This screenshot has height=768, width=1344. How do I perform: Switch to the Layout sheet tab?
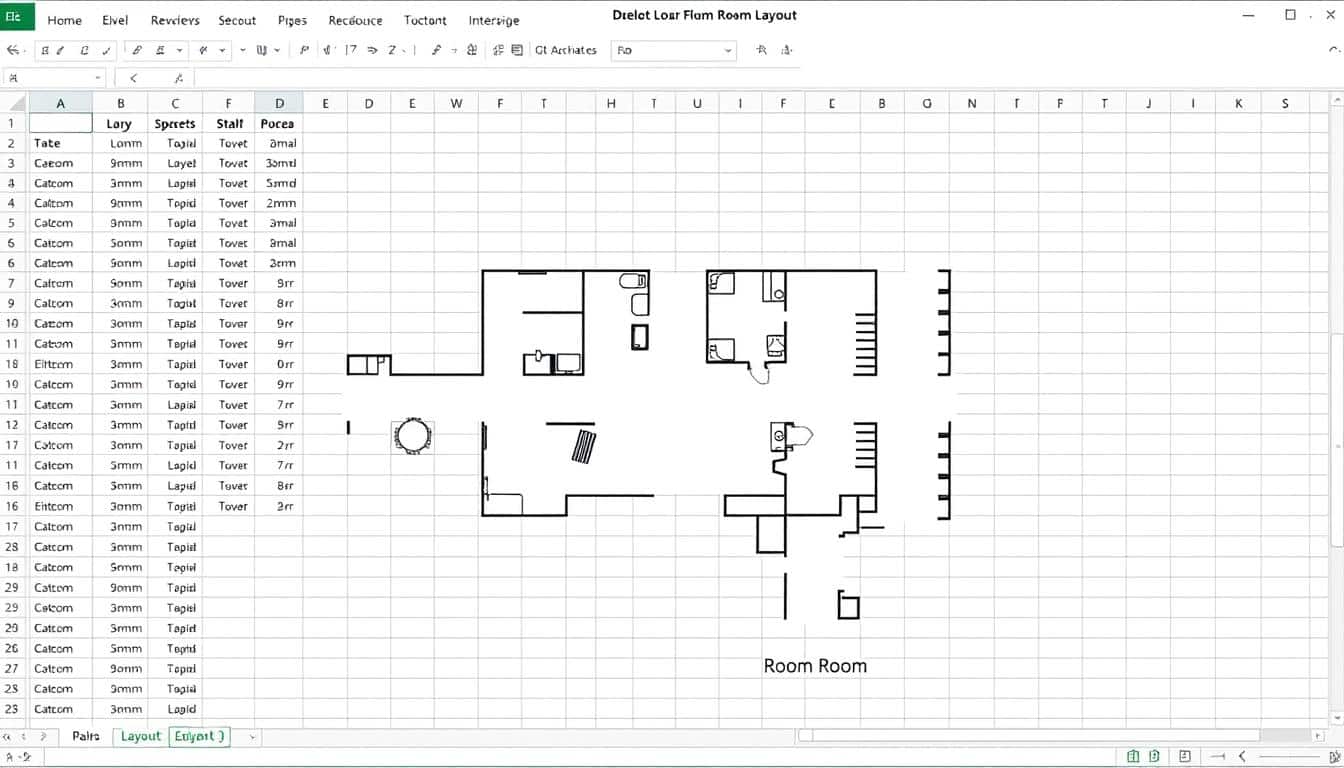click(140, 736)
